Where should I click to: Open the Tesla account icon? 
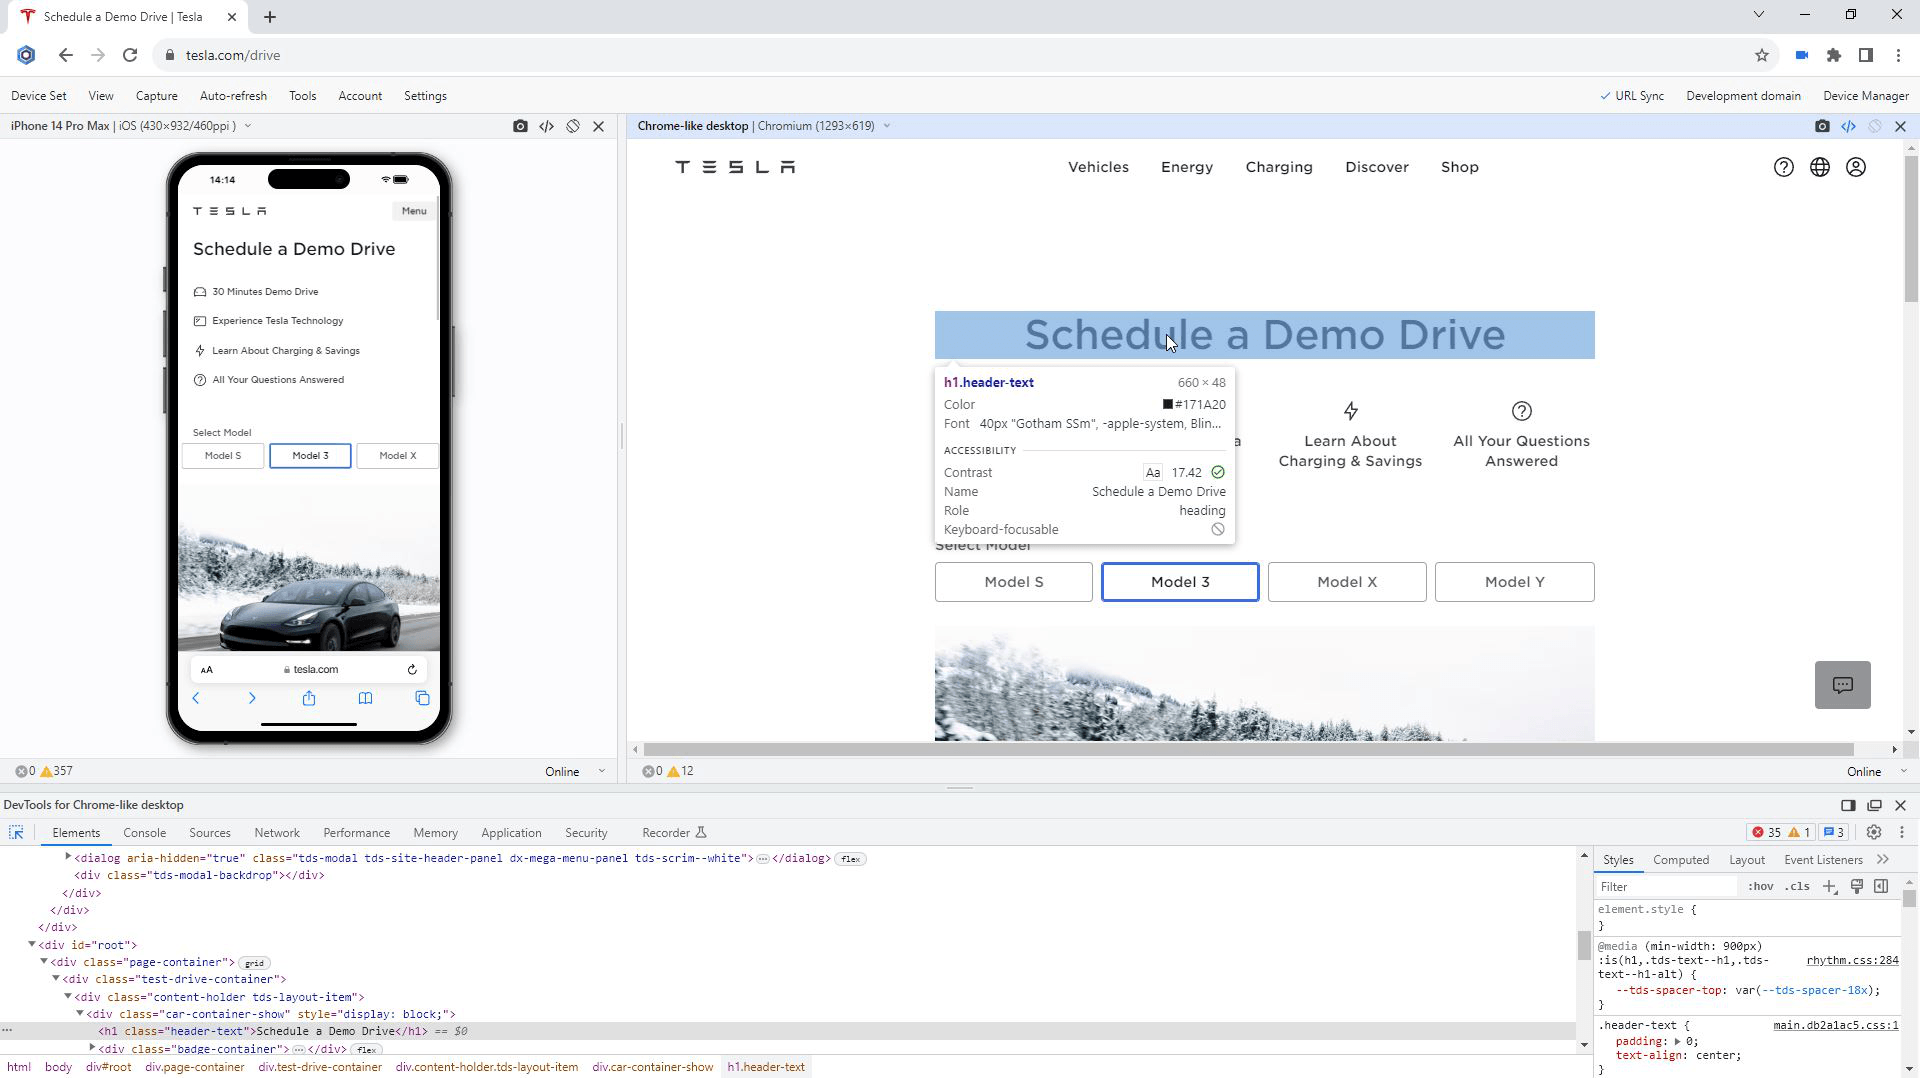pyautogui.click(x=1857, y=167)
